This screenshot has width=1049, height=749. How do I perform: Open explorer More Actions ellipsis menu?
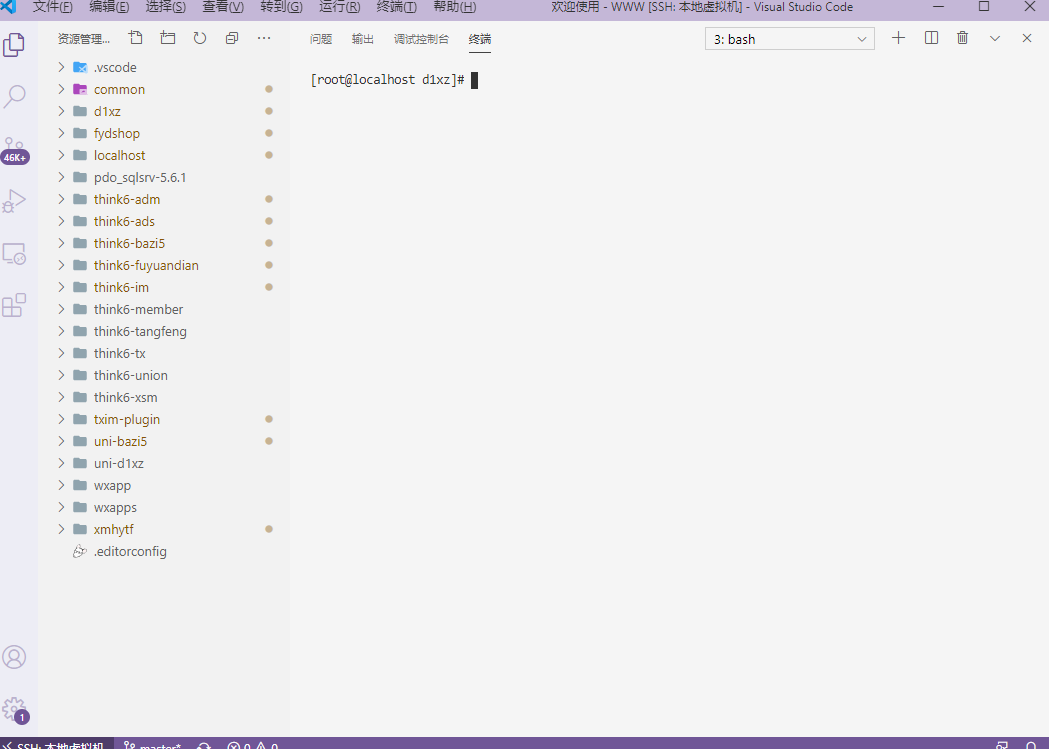[264, 38]
